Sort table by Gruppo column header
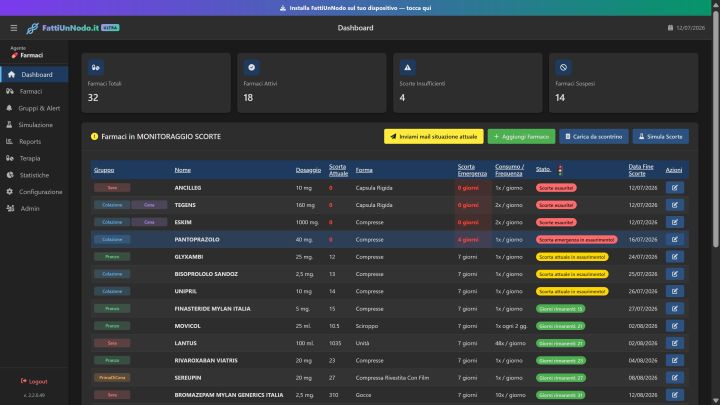 point(104,170)
